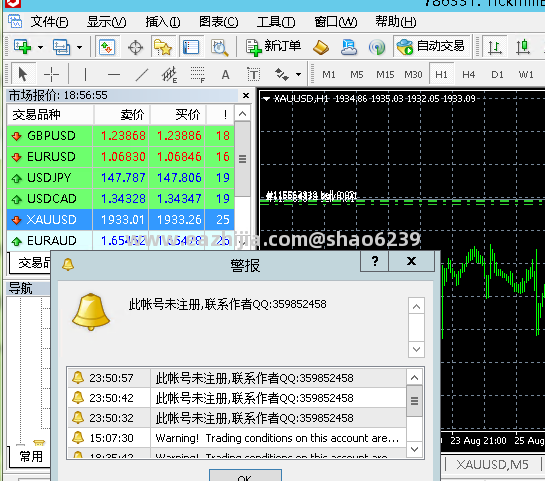
Task: Open the cloud VPS hosting icon
Action: tap(349, 47)
